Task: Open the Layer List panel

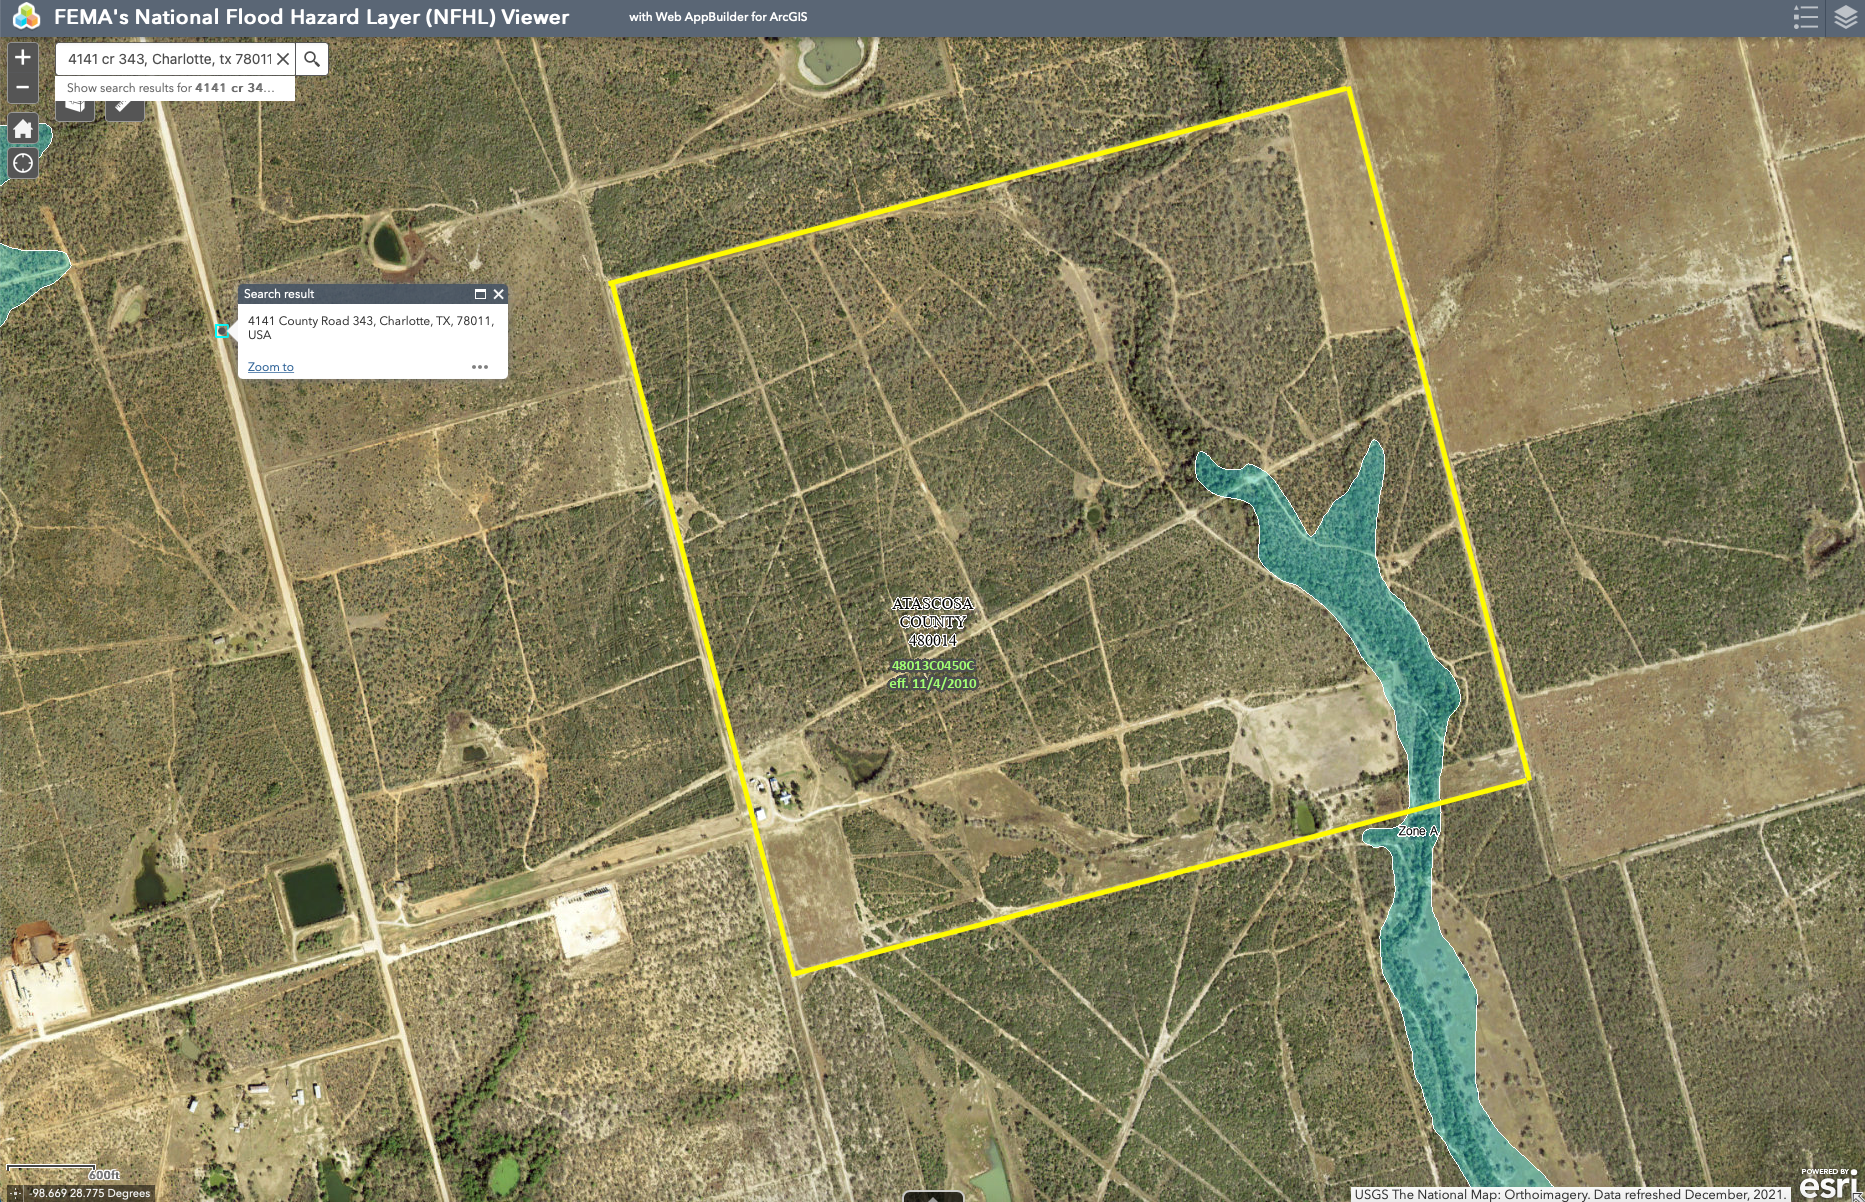Action: point(1845,17)
